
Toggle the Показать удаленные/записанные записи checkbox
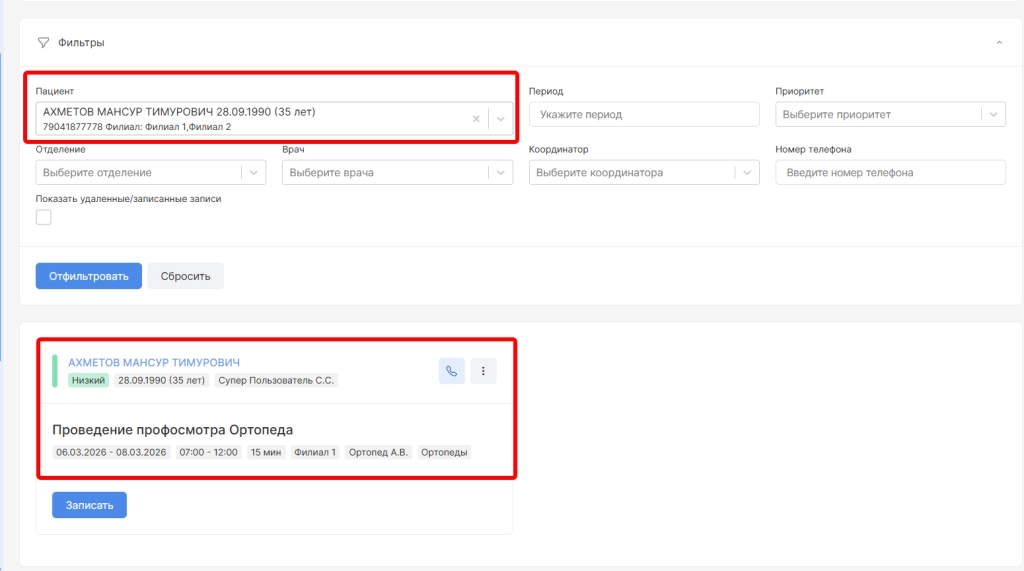[x=43, y=217]
